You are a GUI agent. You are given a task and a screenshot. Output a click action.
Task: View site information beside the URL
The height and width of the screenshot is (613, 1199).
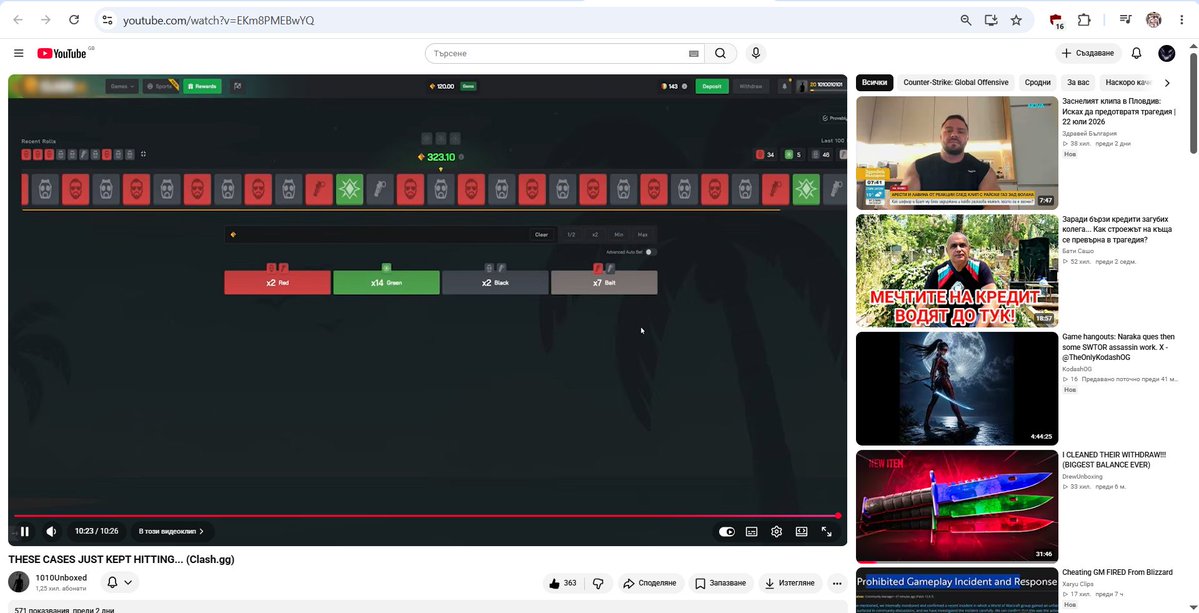click(108, 20)
